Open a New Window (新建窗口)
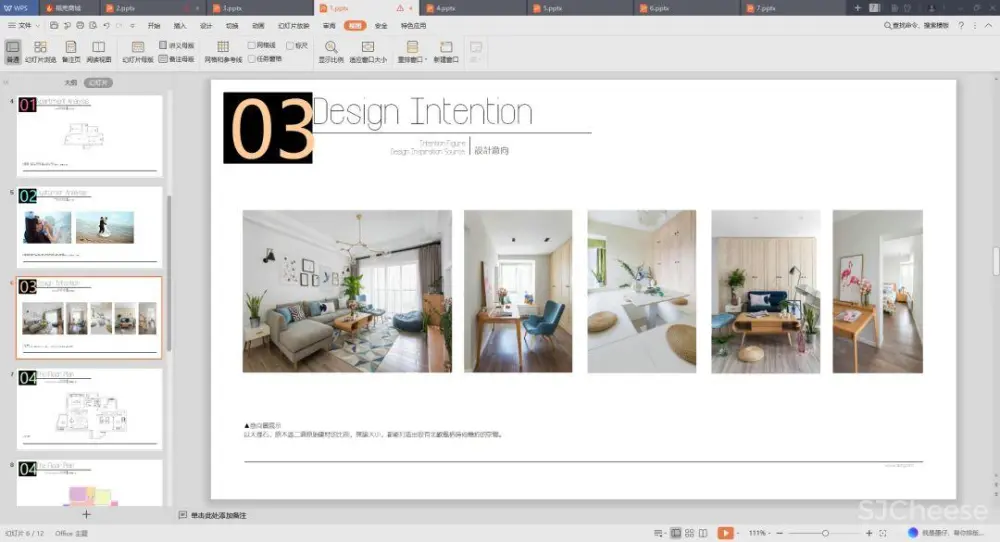This screenshot has width=1000, height=542. coord(446,51)
